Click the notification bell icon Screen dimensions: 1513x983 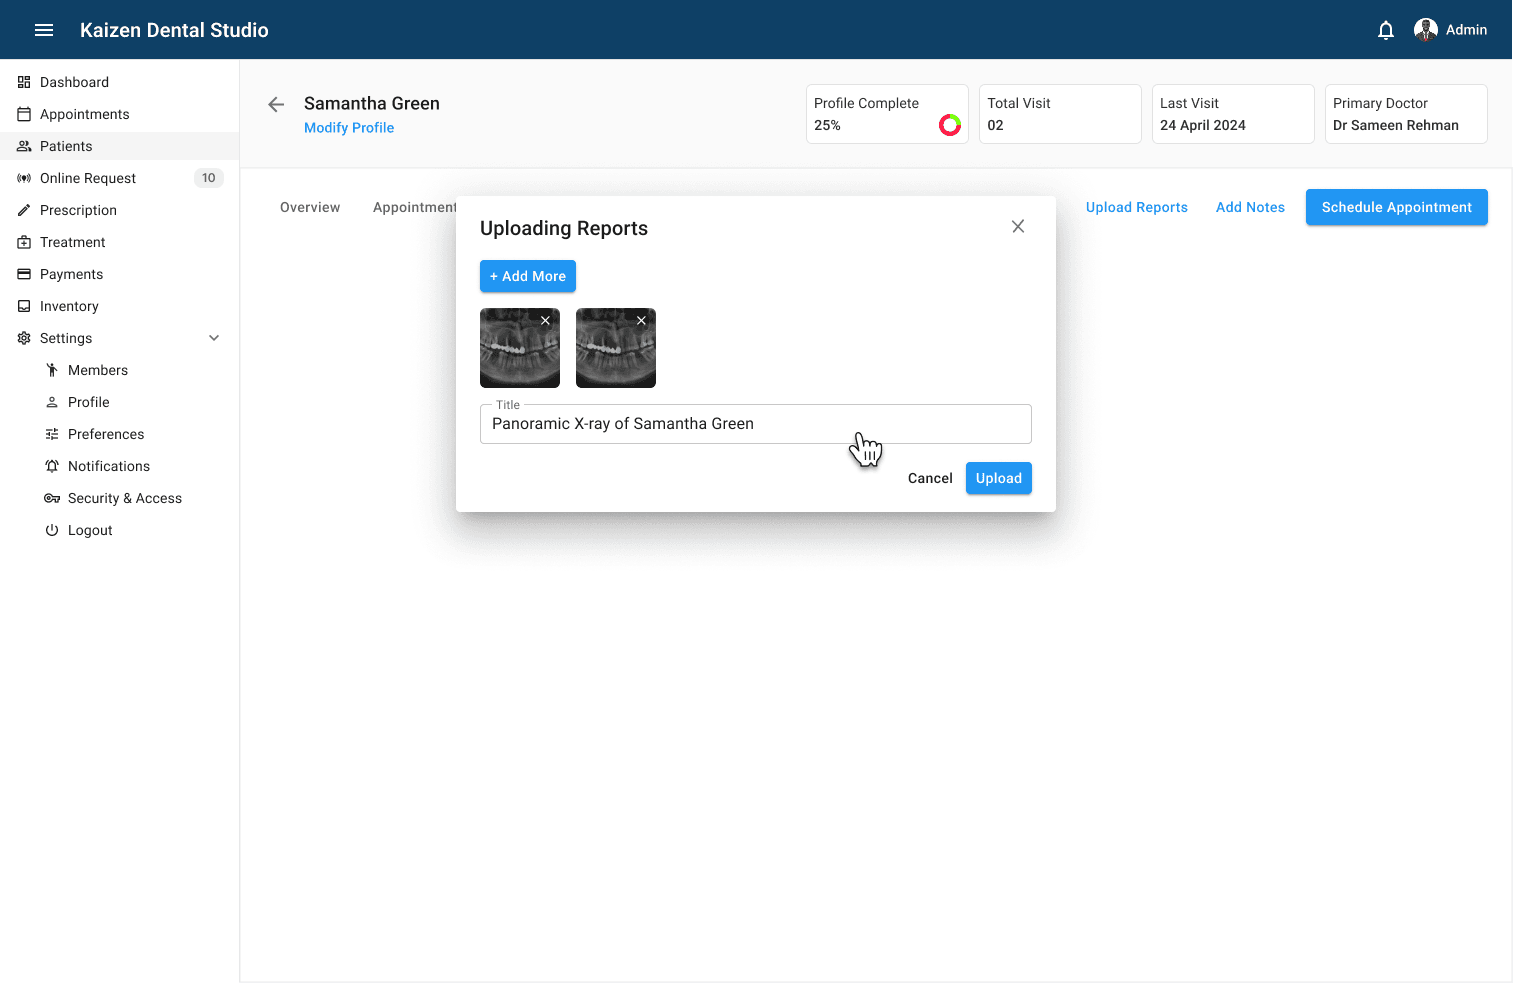coord(1385,30)
